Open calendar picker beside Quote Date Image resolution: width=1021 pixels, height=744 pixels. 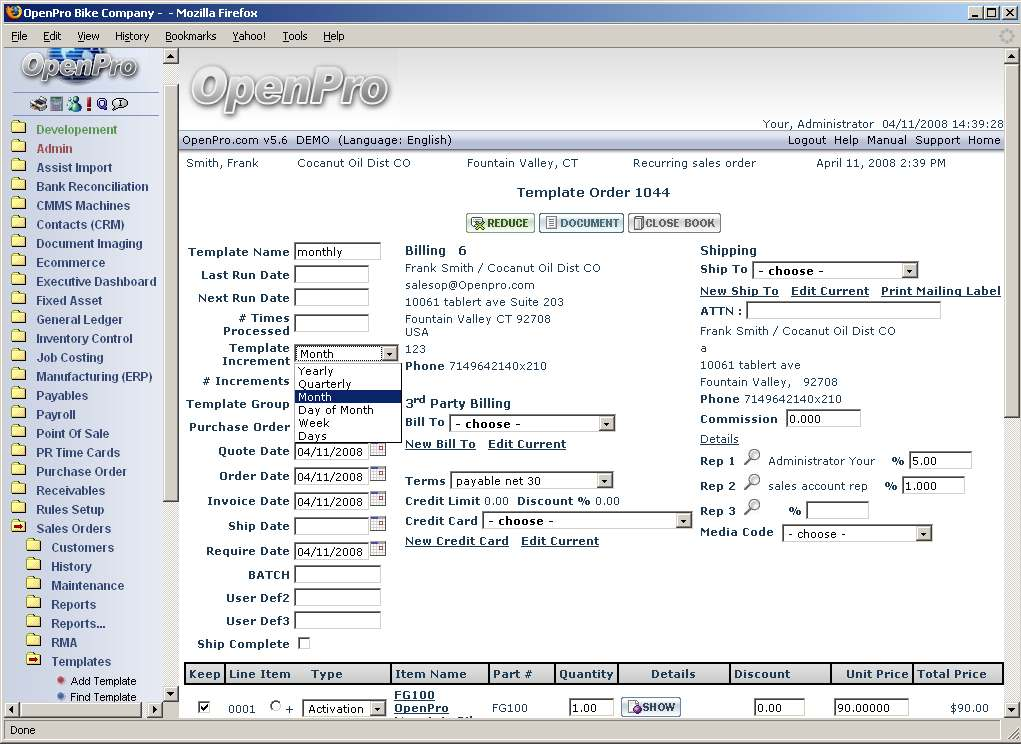(378, 450)
